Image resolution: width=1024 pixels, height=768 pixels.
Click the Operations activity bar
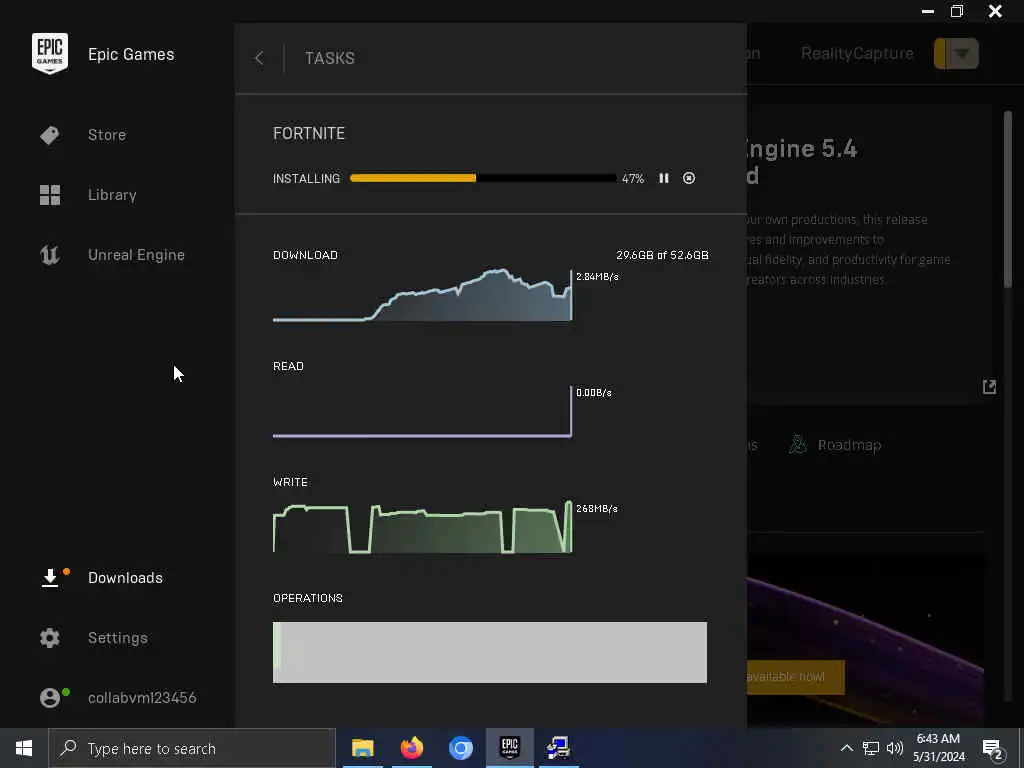point(490,652)
